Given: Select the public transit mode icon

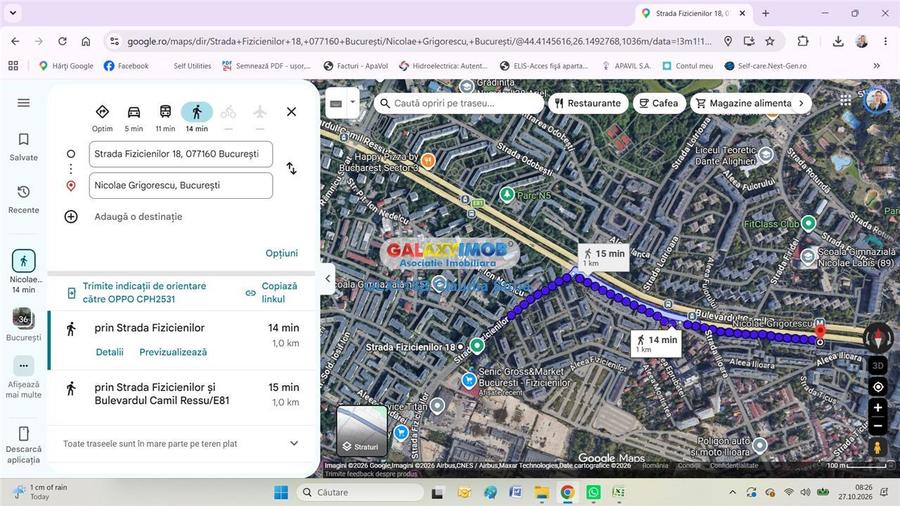Looking at the screenshot, I should click(165, 112).
